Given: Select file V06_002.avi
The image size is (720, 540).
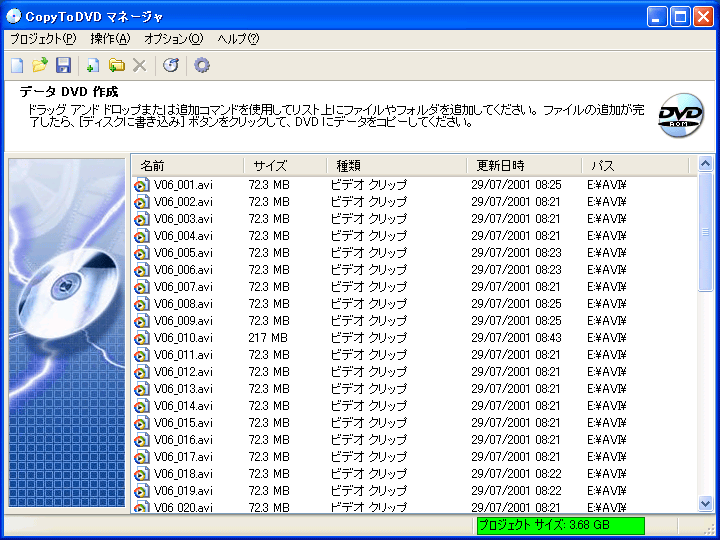Looking at the screenshot, I should (x=183, y=202).
